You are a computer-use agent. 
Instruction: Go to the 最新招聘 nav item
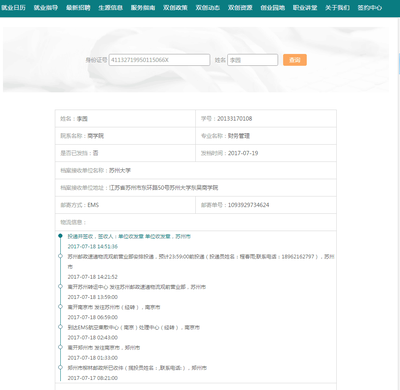tap(78, 8)
